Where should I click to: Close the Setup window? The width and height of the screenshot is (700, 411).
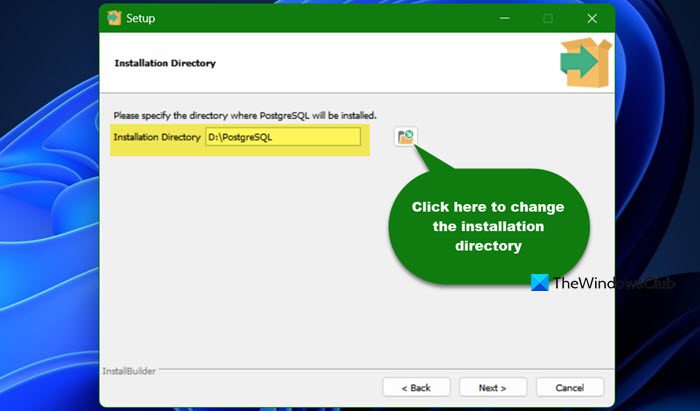pos(592,18)
